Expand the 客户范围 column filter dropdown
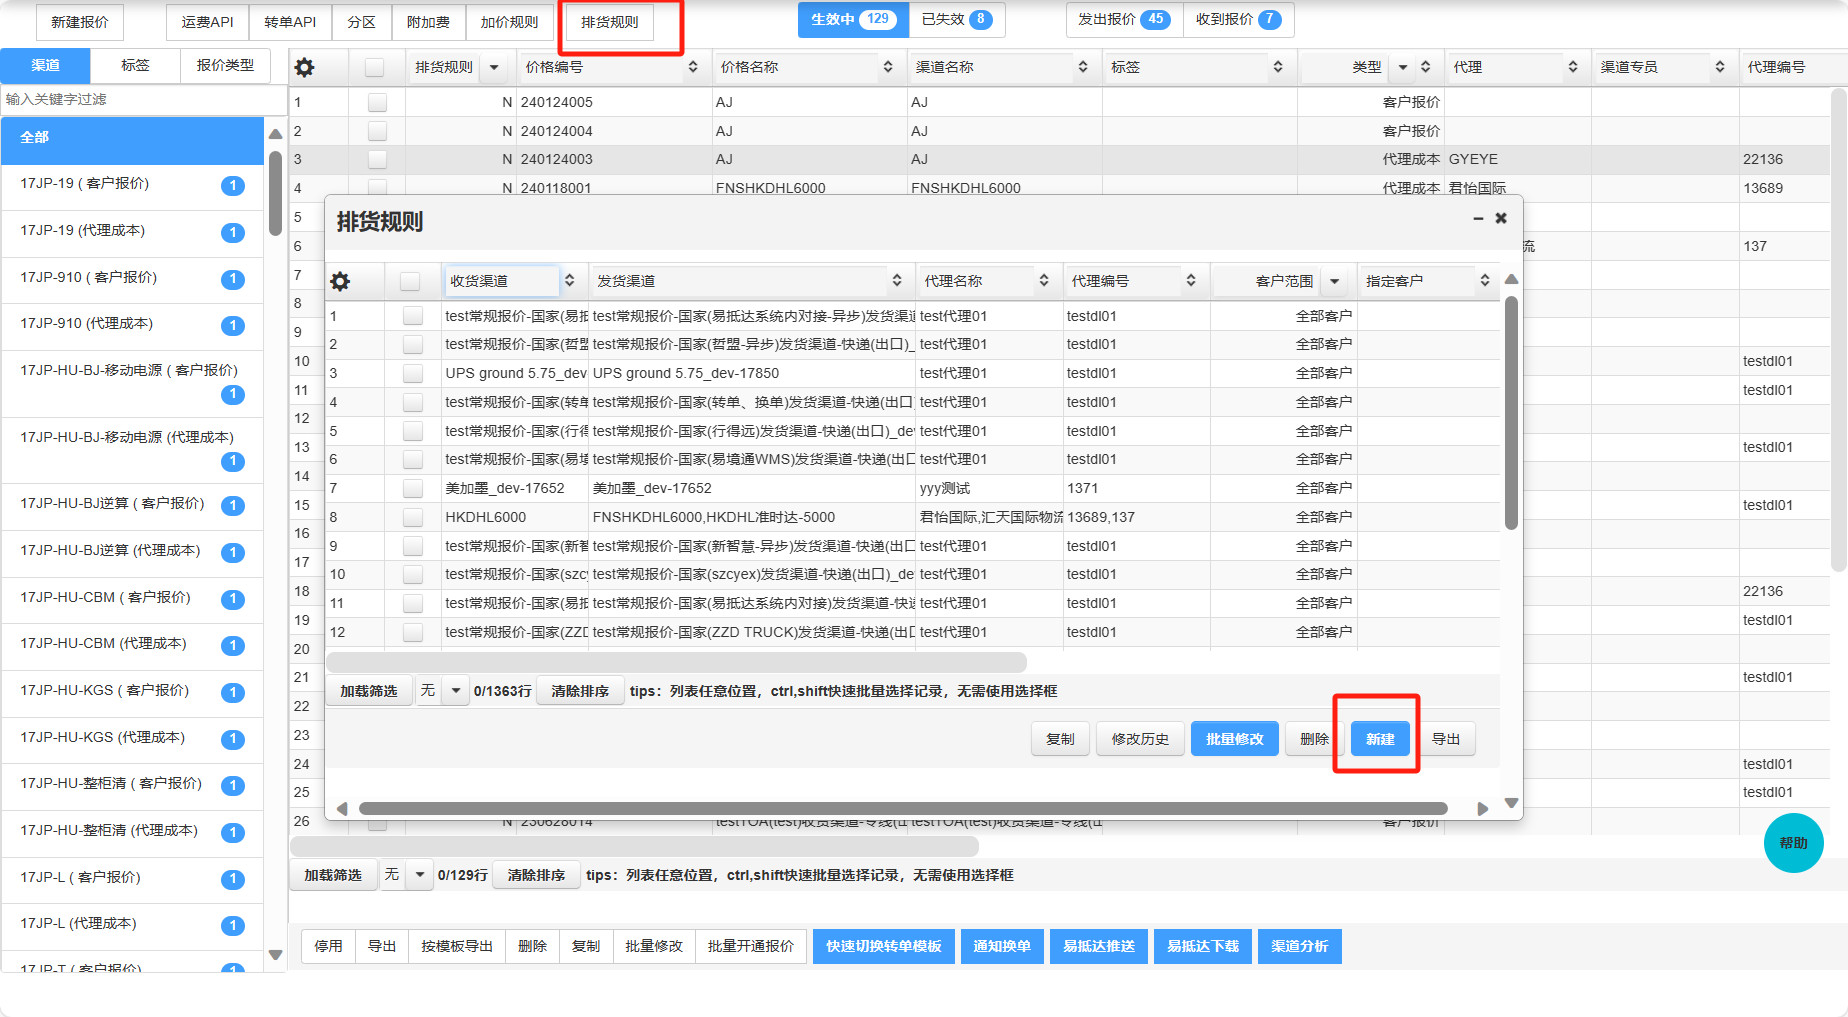This screenshot has height=1017, width=1848. [1334, 281]
